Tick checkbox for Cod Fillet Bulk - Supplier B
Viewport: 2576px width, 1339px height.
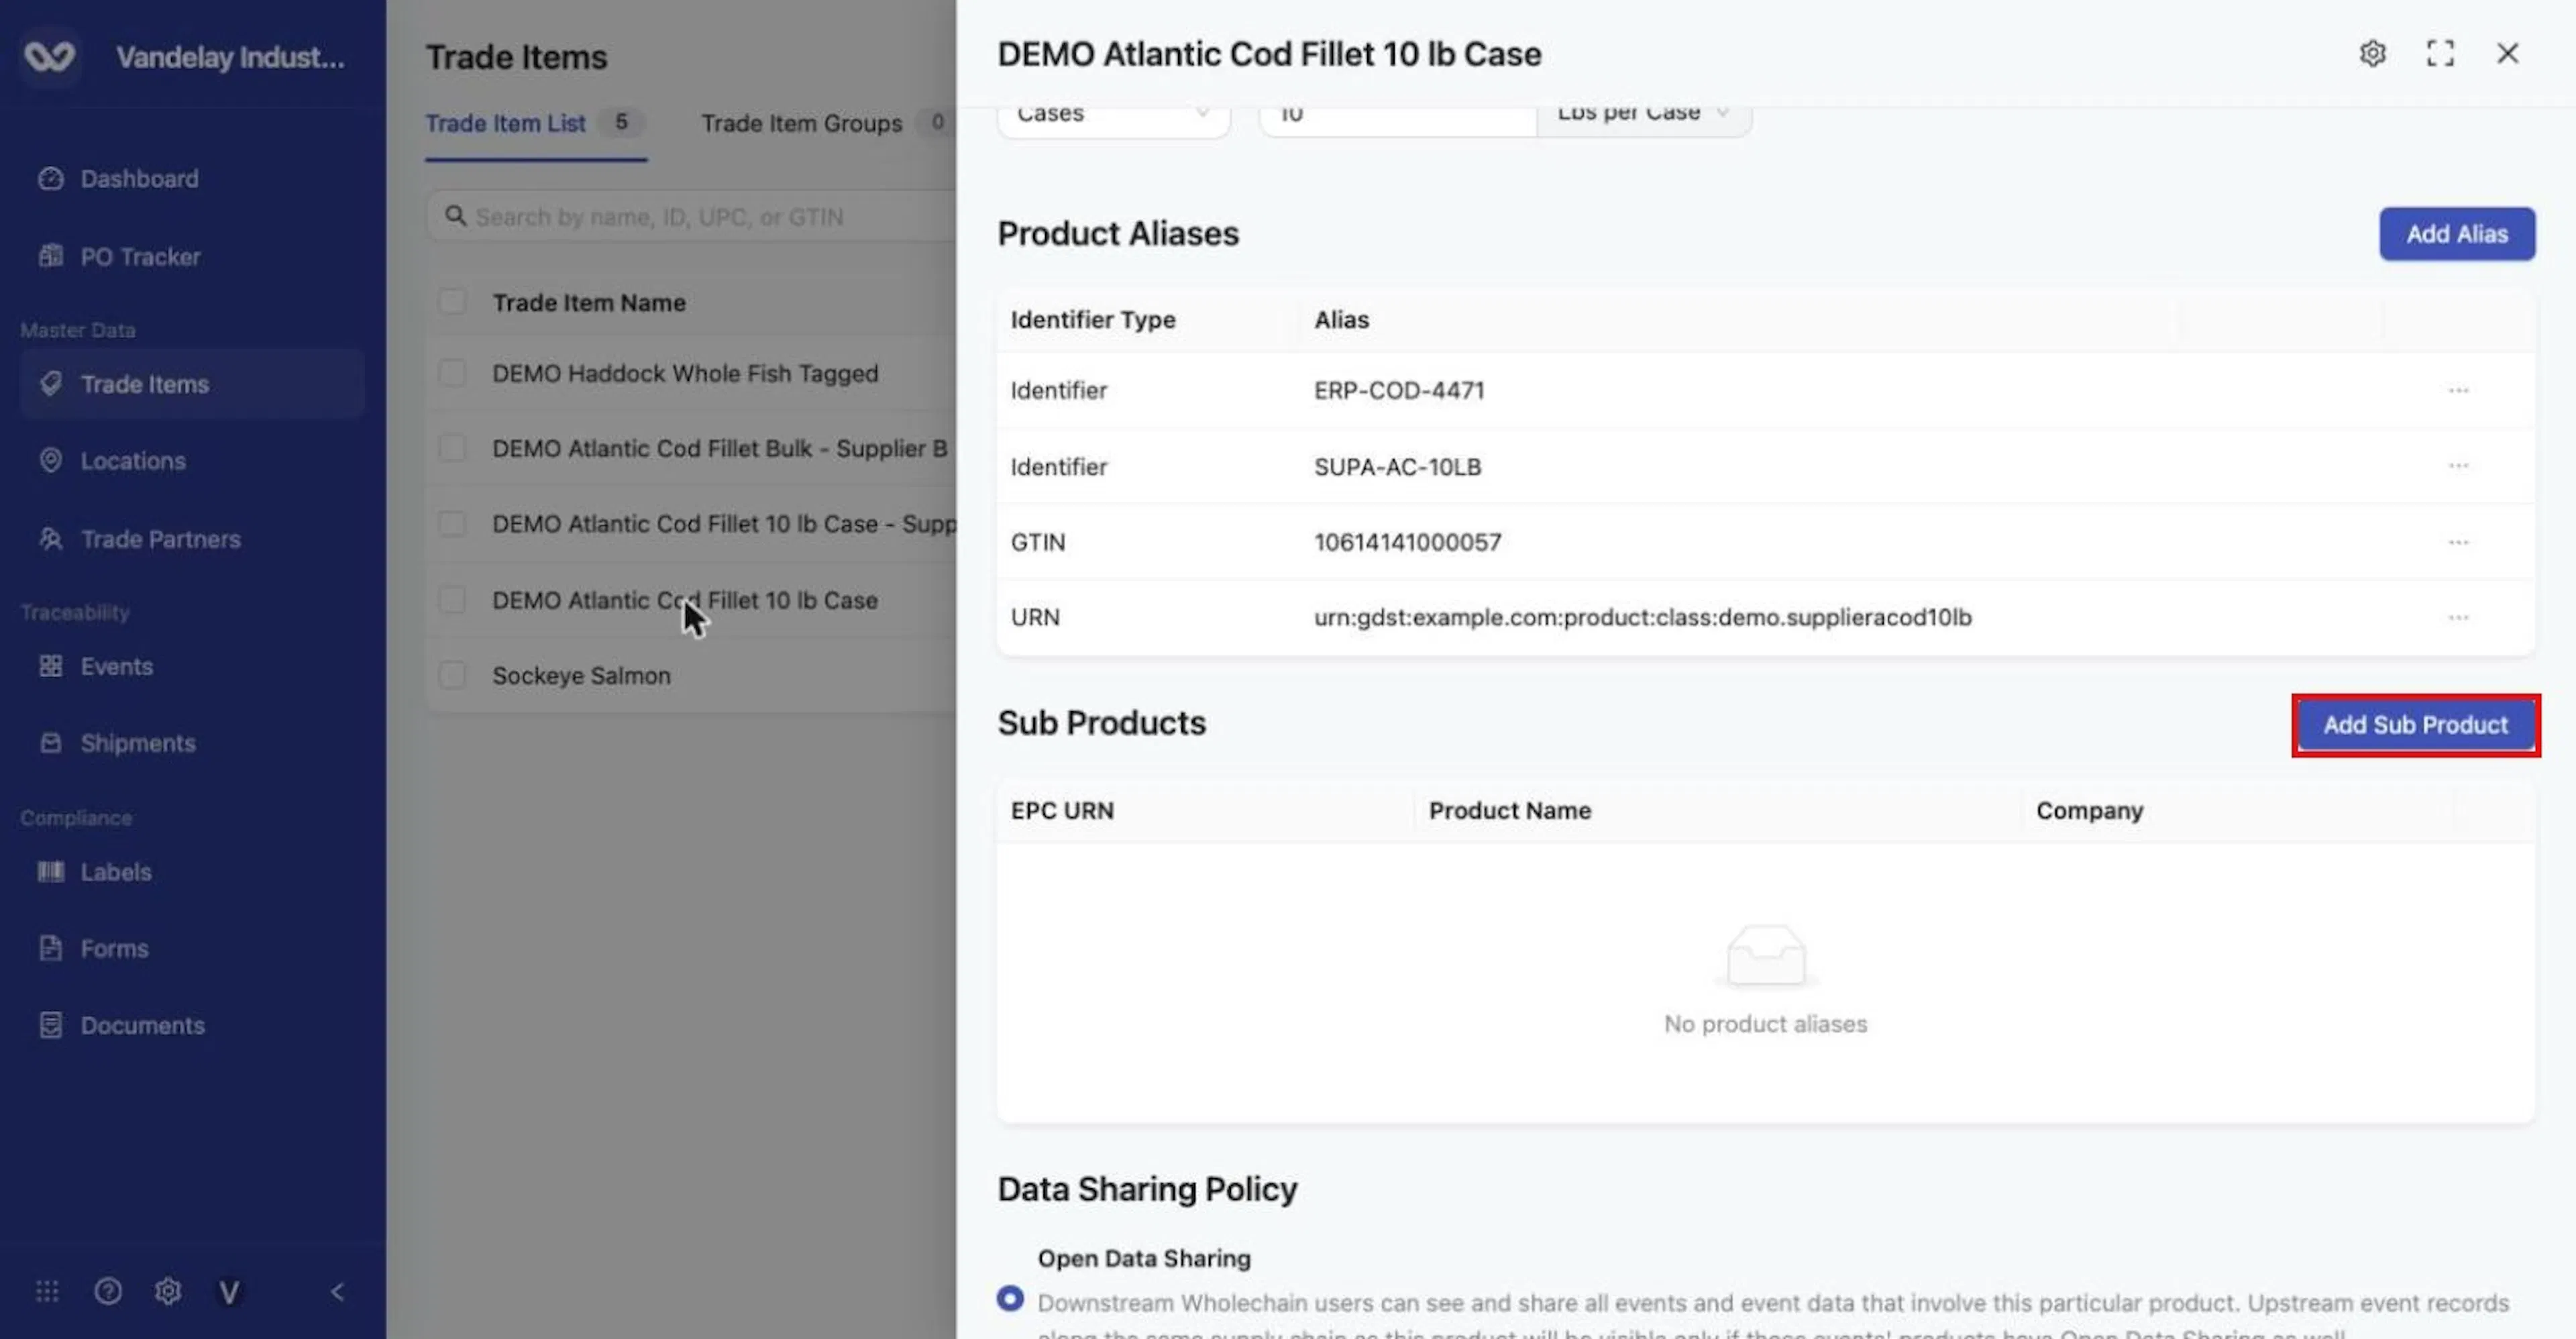point(452,447)
